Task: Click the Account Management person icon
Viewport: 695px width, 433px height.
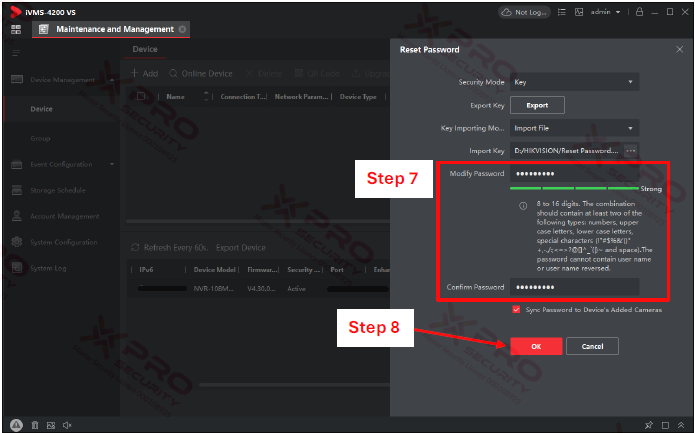Action: click(17, 216)
